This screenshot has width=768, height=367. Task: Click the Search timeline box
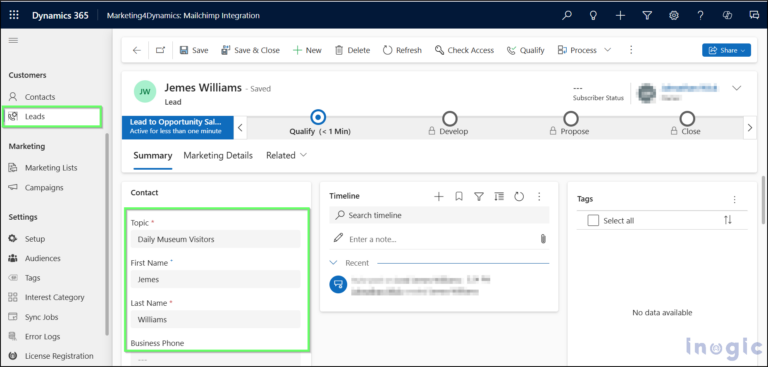(439, 215)
